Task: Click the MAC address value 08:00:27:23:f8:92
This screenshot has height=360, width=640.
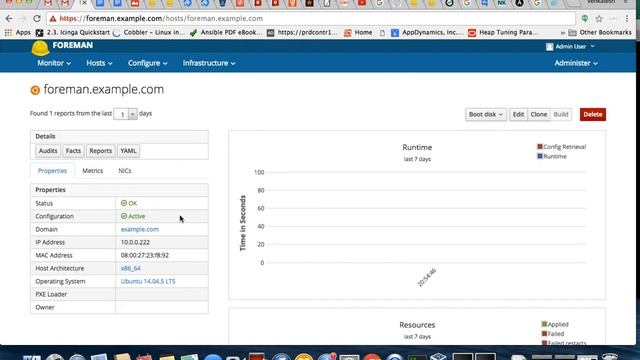Action: coord(144,255)
